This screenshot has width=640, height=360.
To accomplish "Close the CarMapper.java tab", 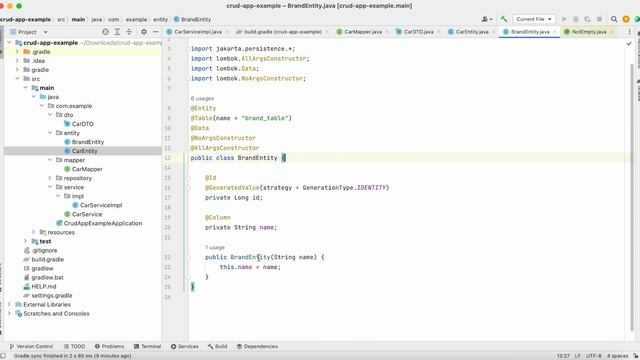I will 387,32.
